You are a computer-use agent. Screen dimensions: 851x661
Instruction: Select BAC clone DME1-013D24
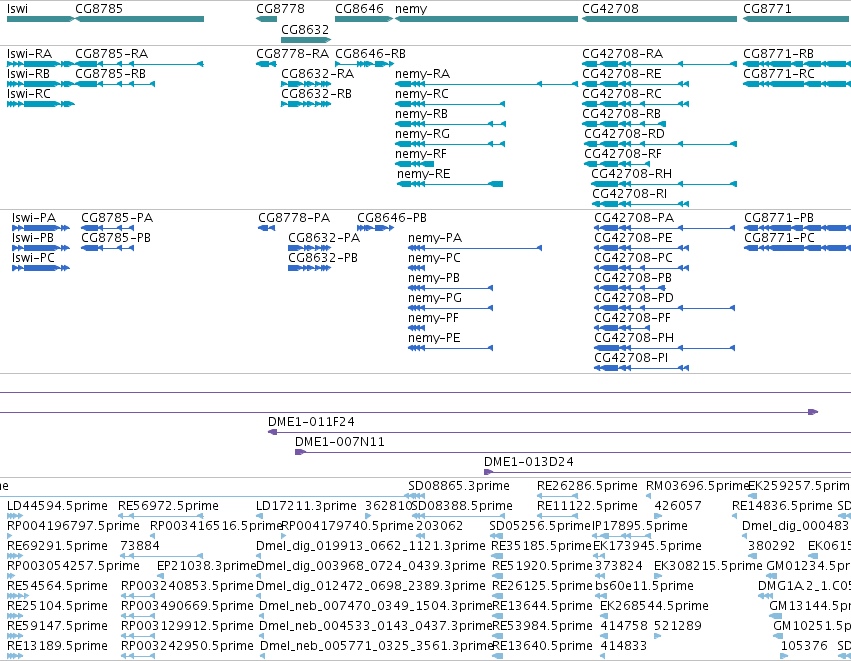668,472
